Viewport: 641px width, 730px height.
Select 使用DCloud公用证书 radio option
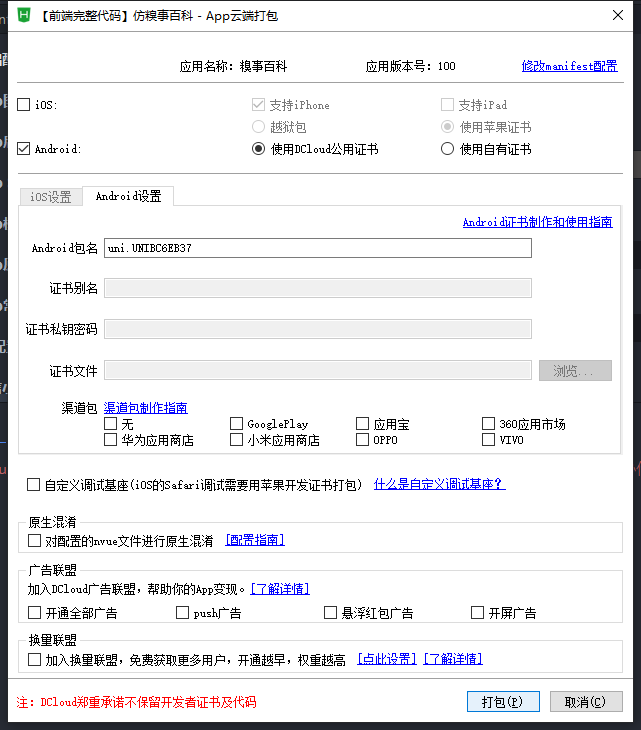[x=258, y=149]
